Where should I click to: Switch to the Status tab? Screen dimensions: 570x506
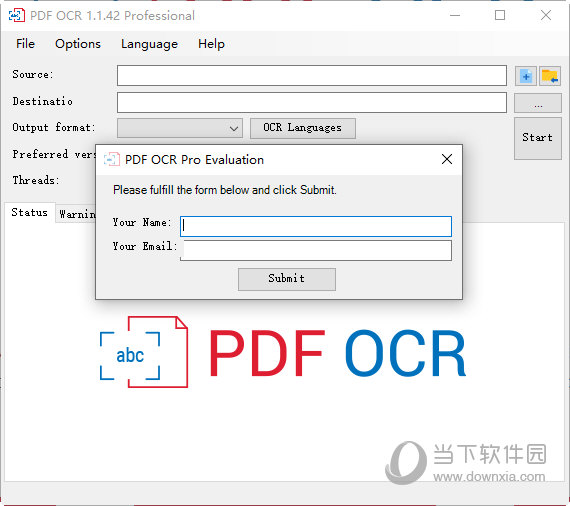(x=30, y=212)
